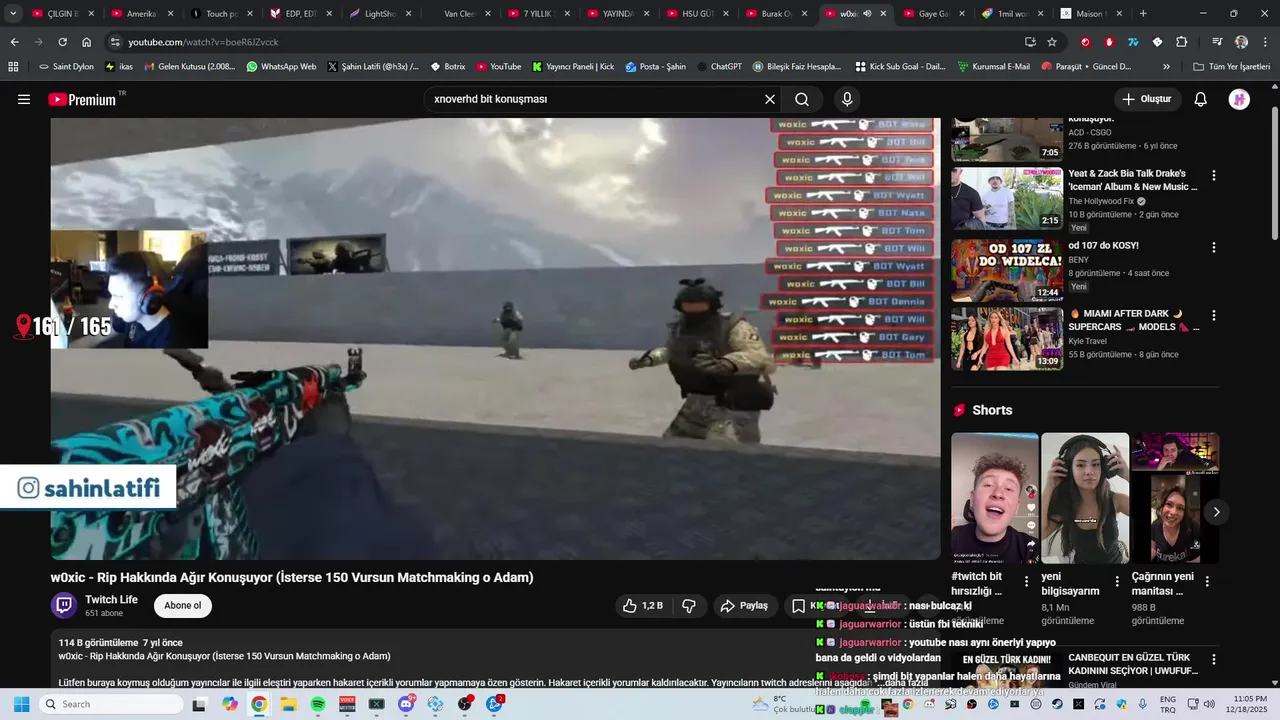The height and width of the screenshot is (720, 1280).
Task: Open the YouTube guide hamburger menu
Action: pos(24,99)
